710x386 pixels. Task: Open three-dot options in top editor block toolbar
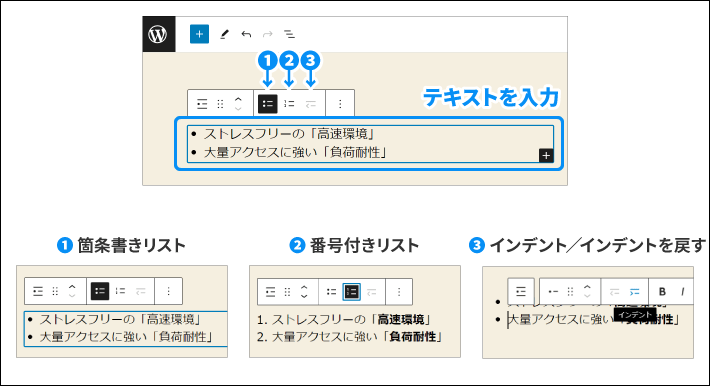pos(340,104)
